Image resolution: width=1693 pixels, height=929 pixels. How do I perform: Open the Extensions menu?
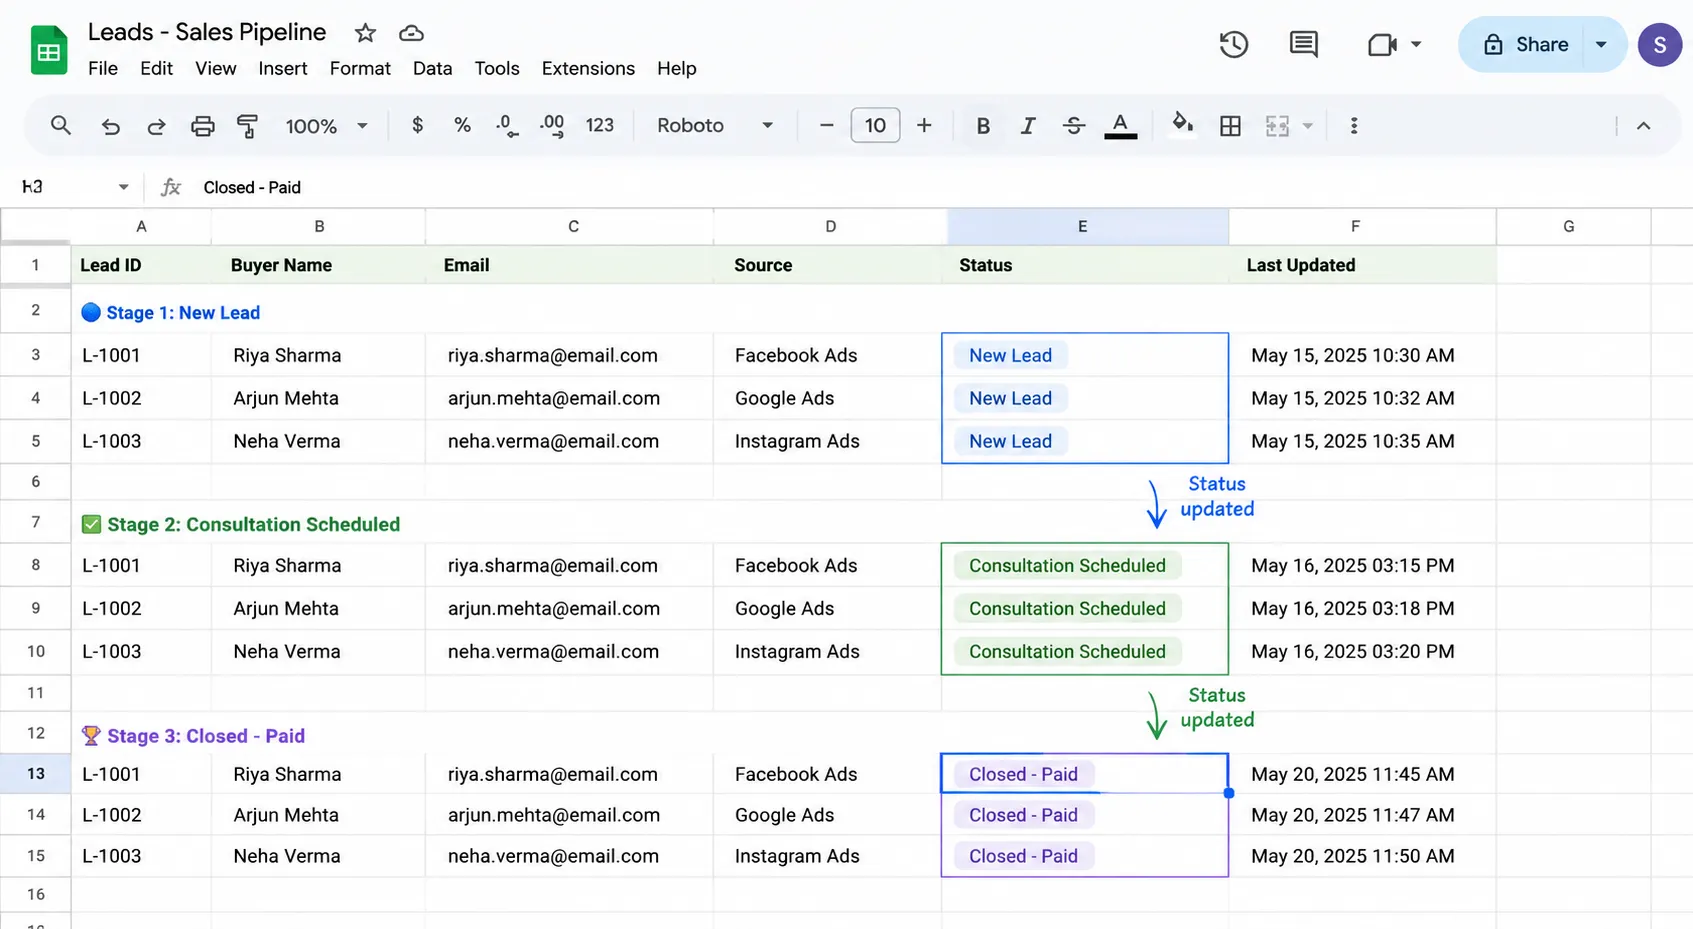click(588, 68)
